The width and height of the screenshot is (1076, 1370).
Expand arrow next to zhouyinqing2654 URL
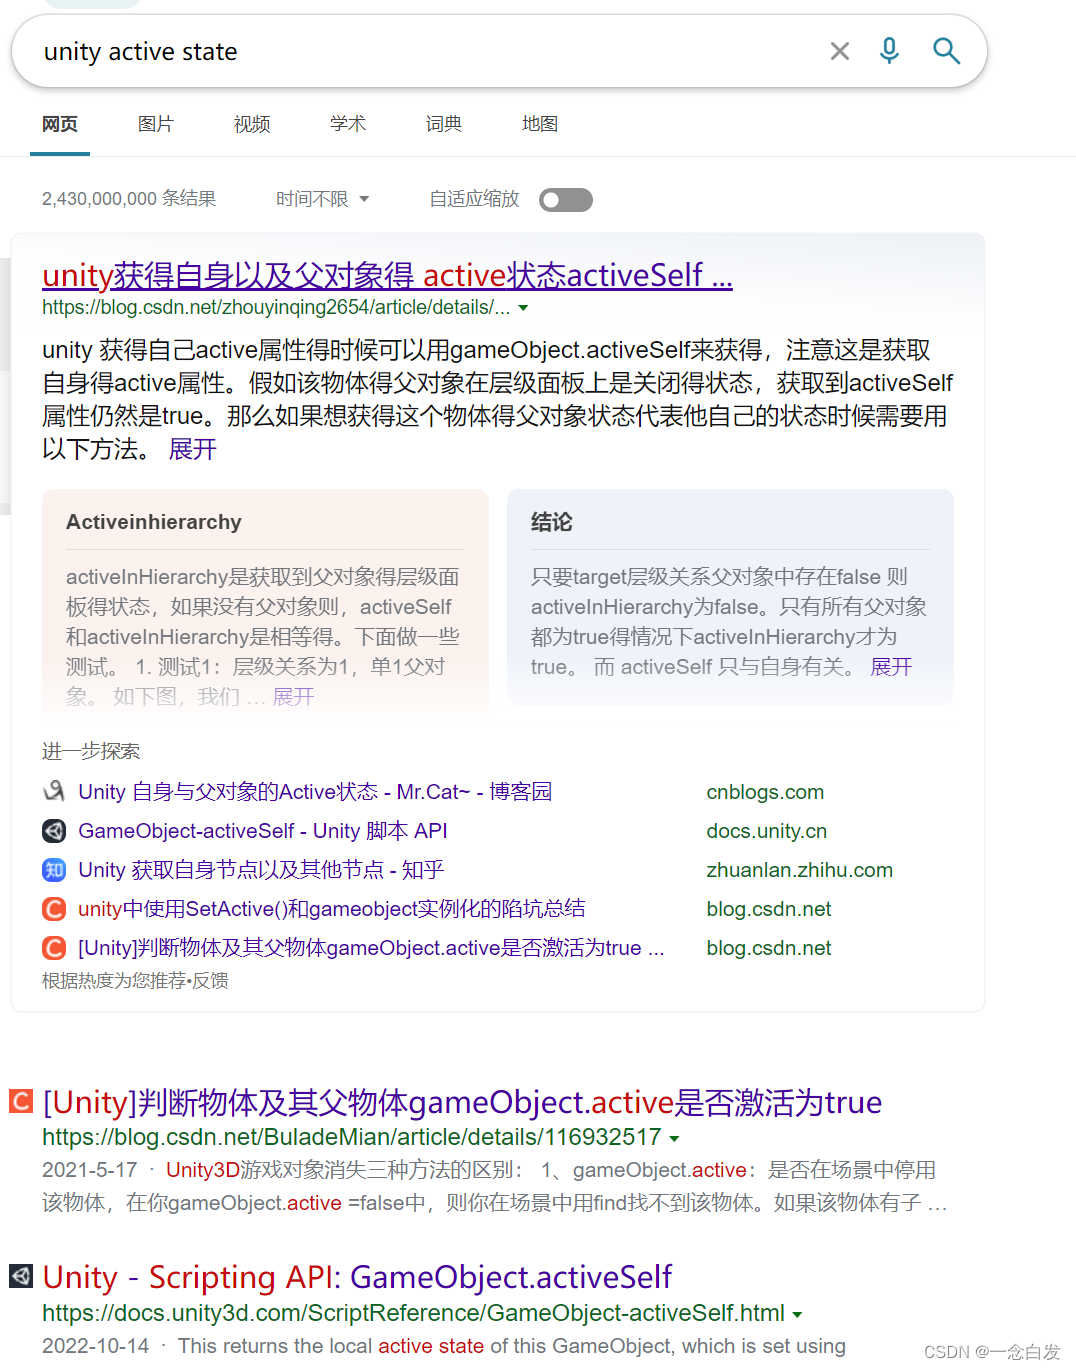pyautogui.click(x=523, y=308)
